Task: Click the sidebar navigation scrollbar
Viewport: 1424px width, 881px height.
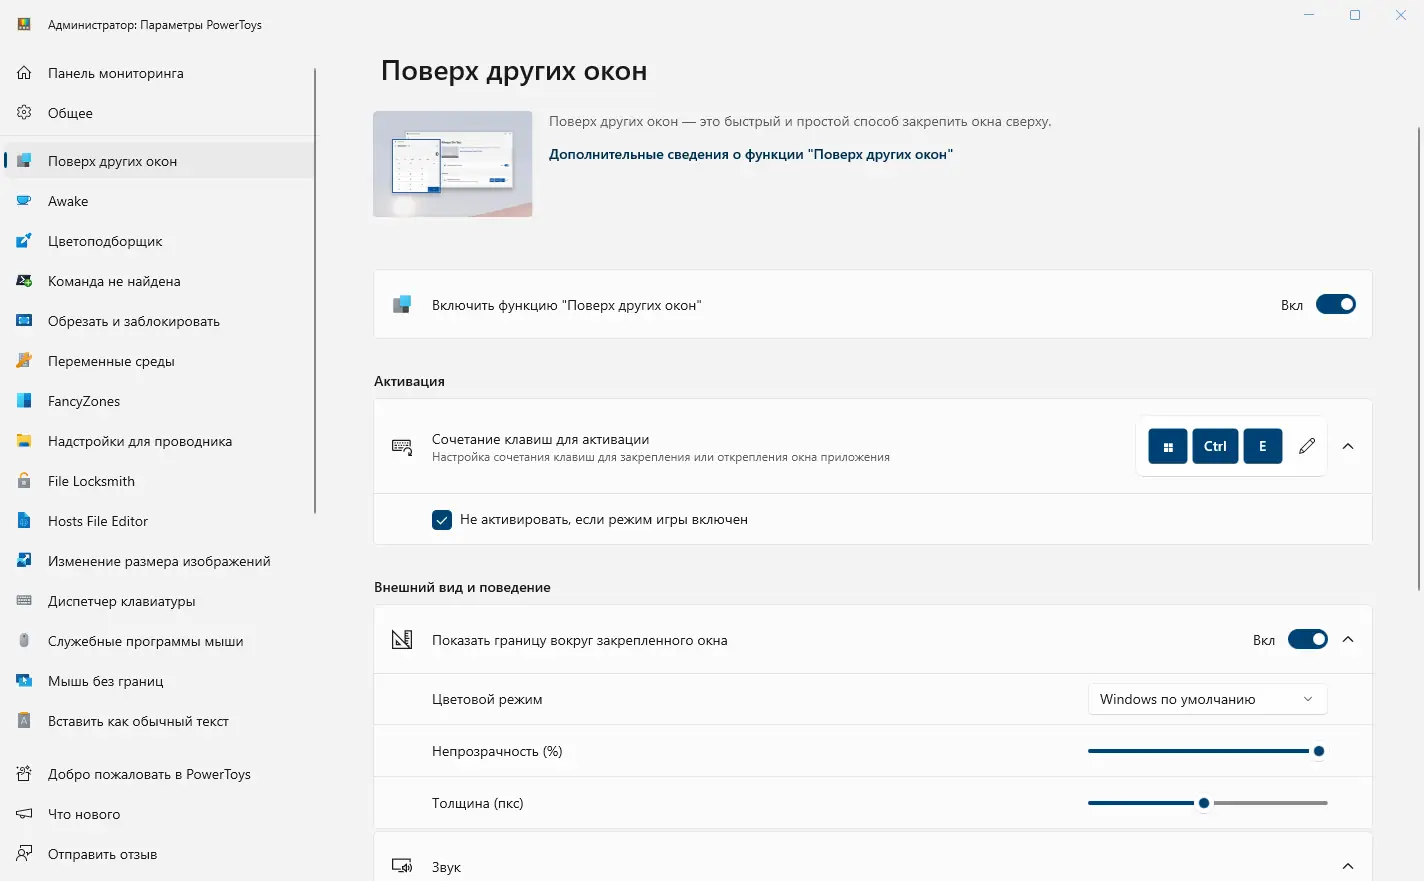Action: (x=315, y=290)
